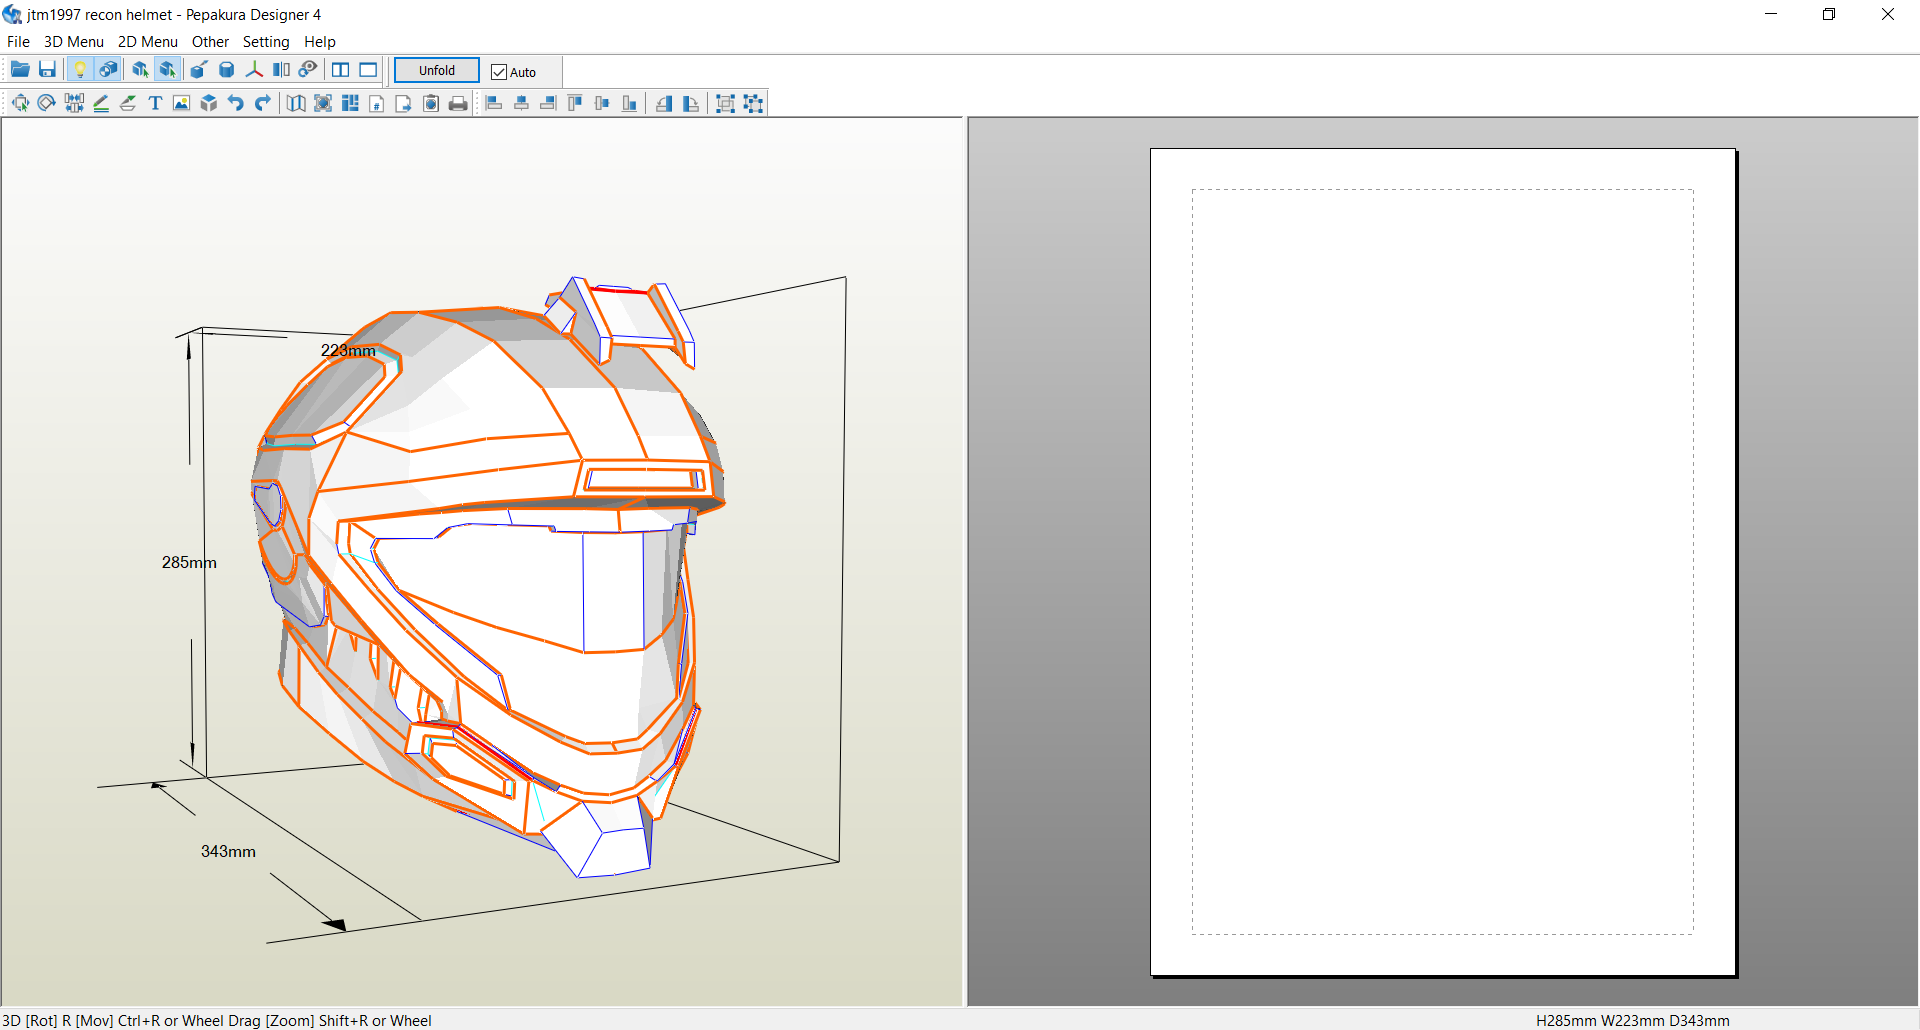The width and height of the screenshot is (1920, 1030).
Task: Click the Print printer icon
Action: click(x=458, y=103)
